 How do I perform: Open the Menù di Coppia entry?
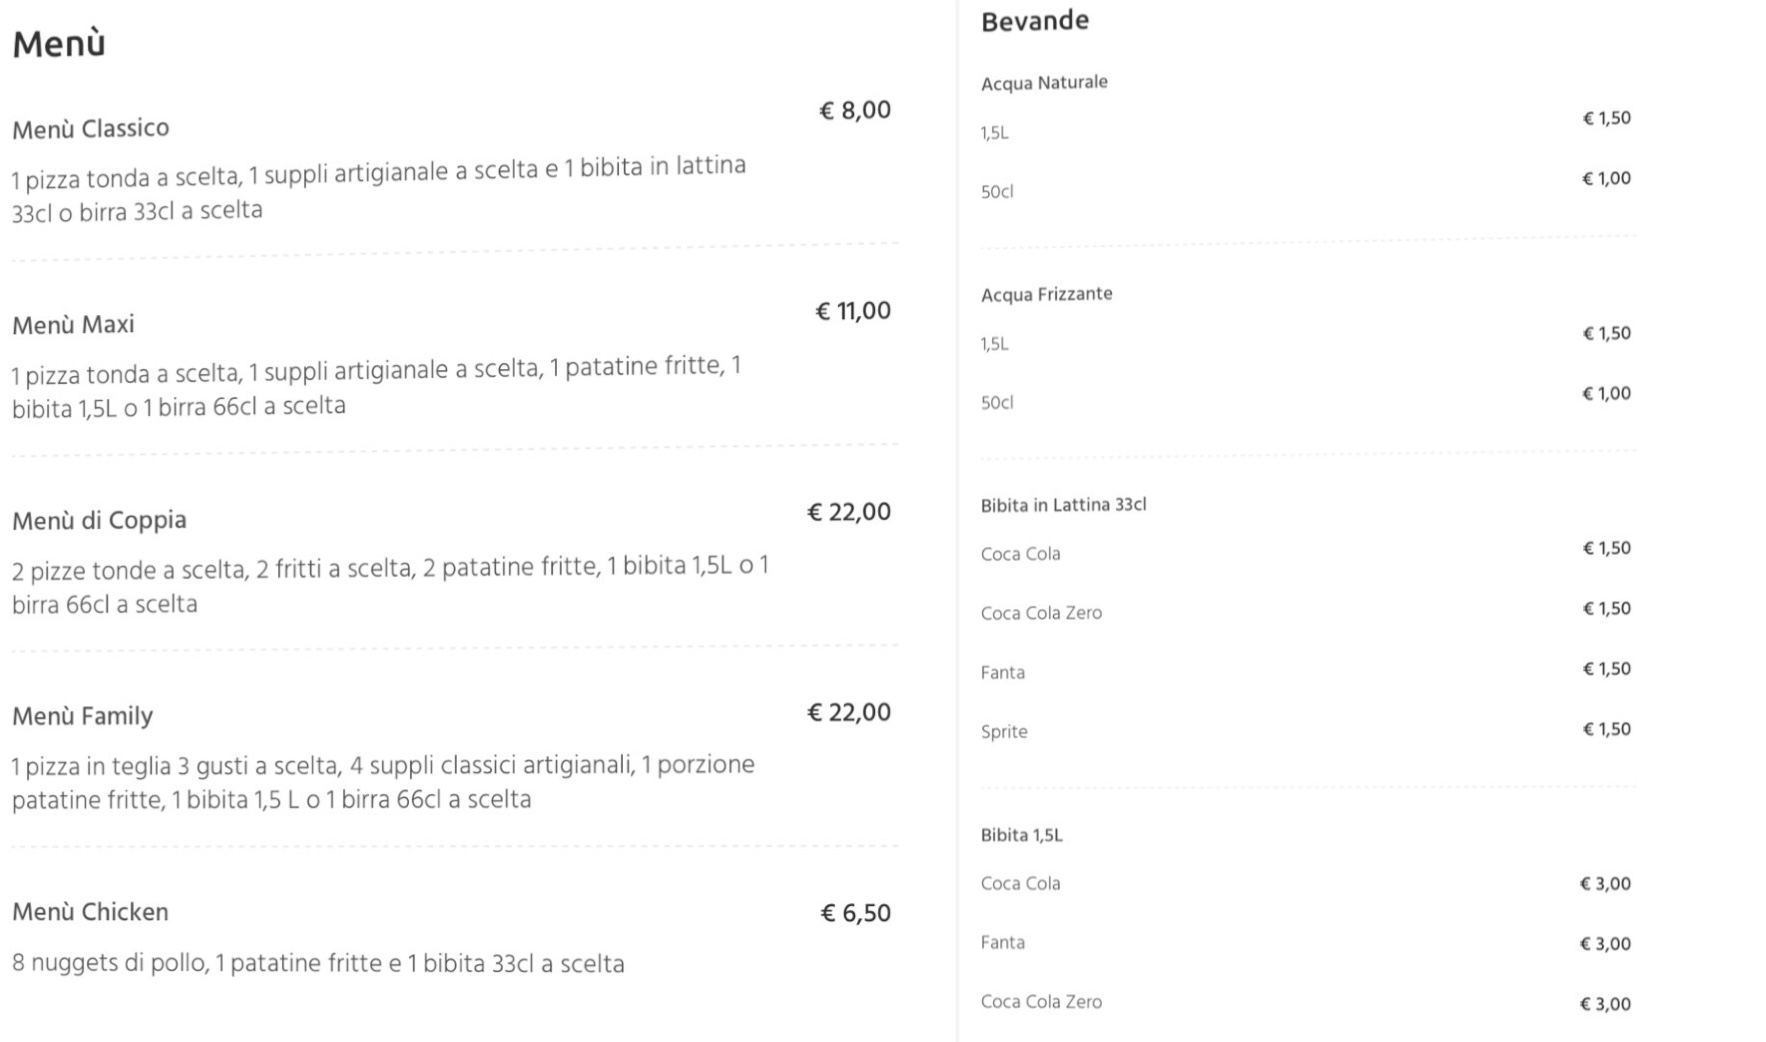(99, 520)
